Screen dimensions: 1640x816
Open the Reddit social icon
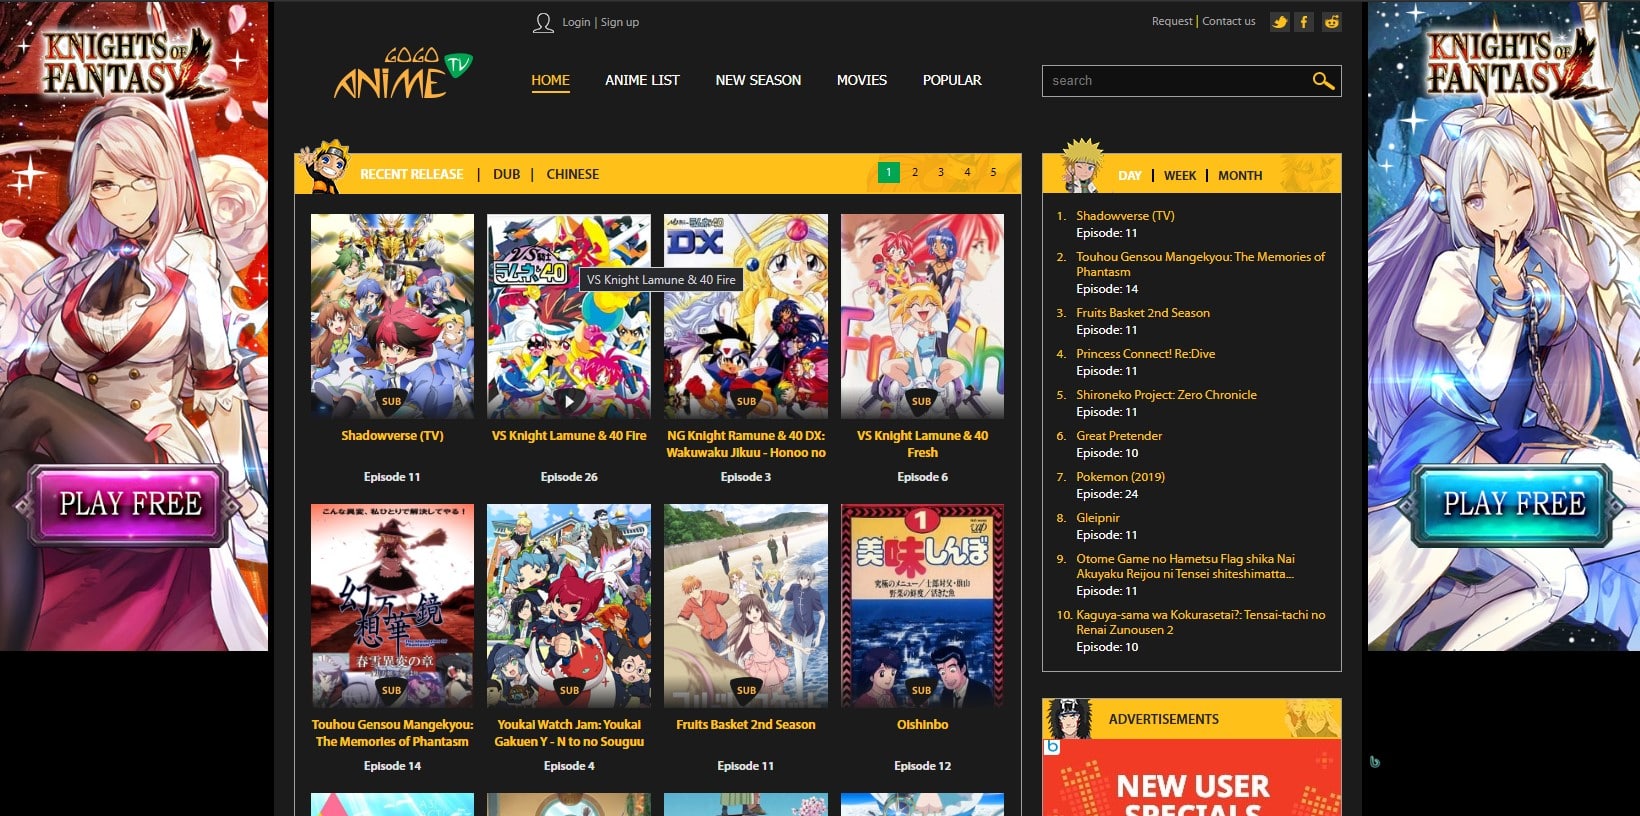[1331, 22]
